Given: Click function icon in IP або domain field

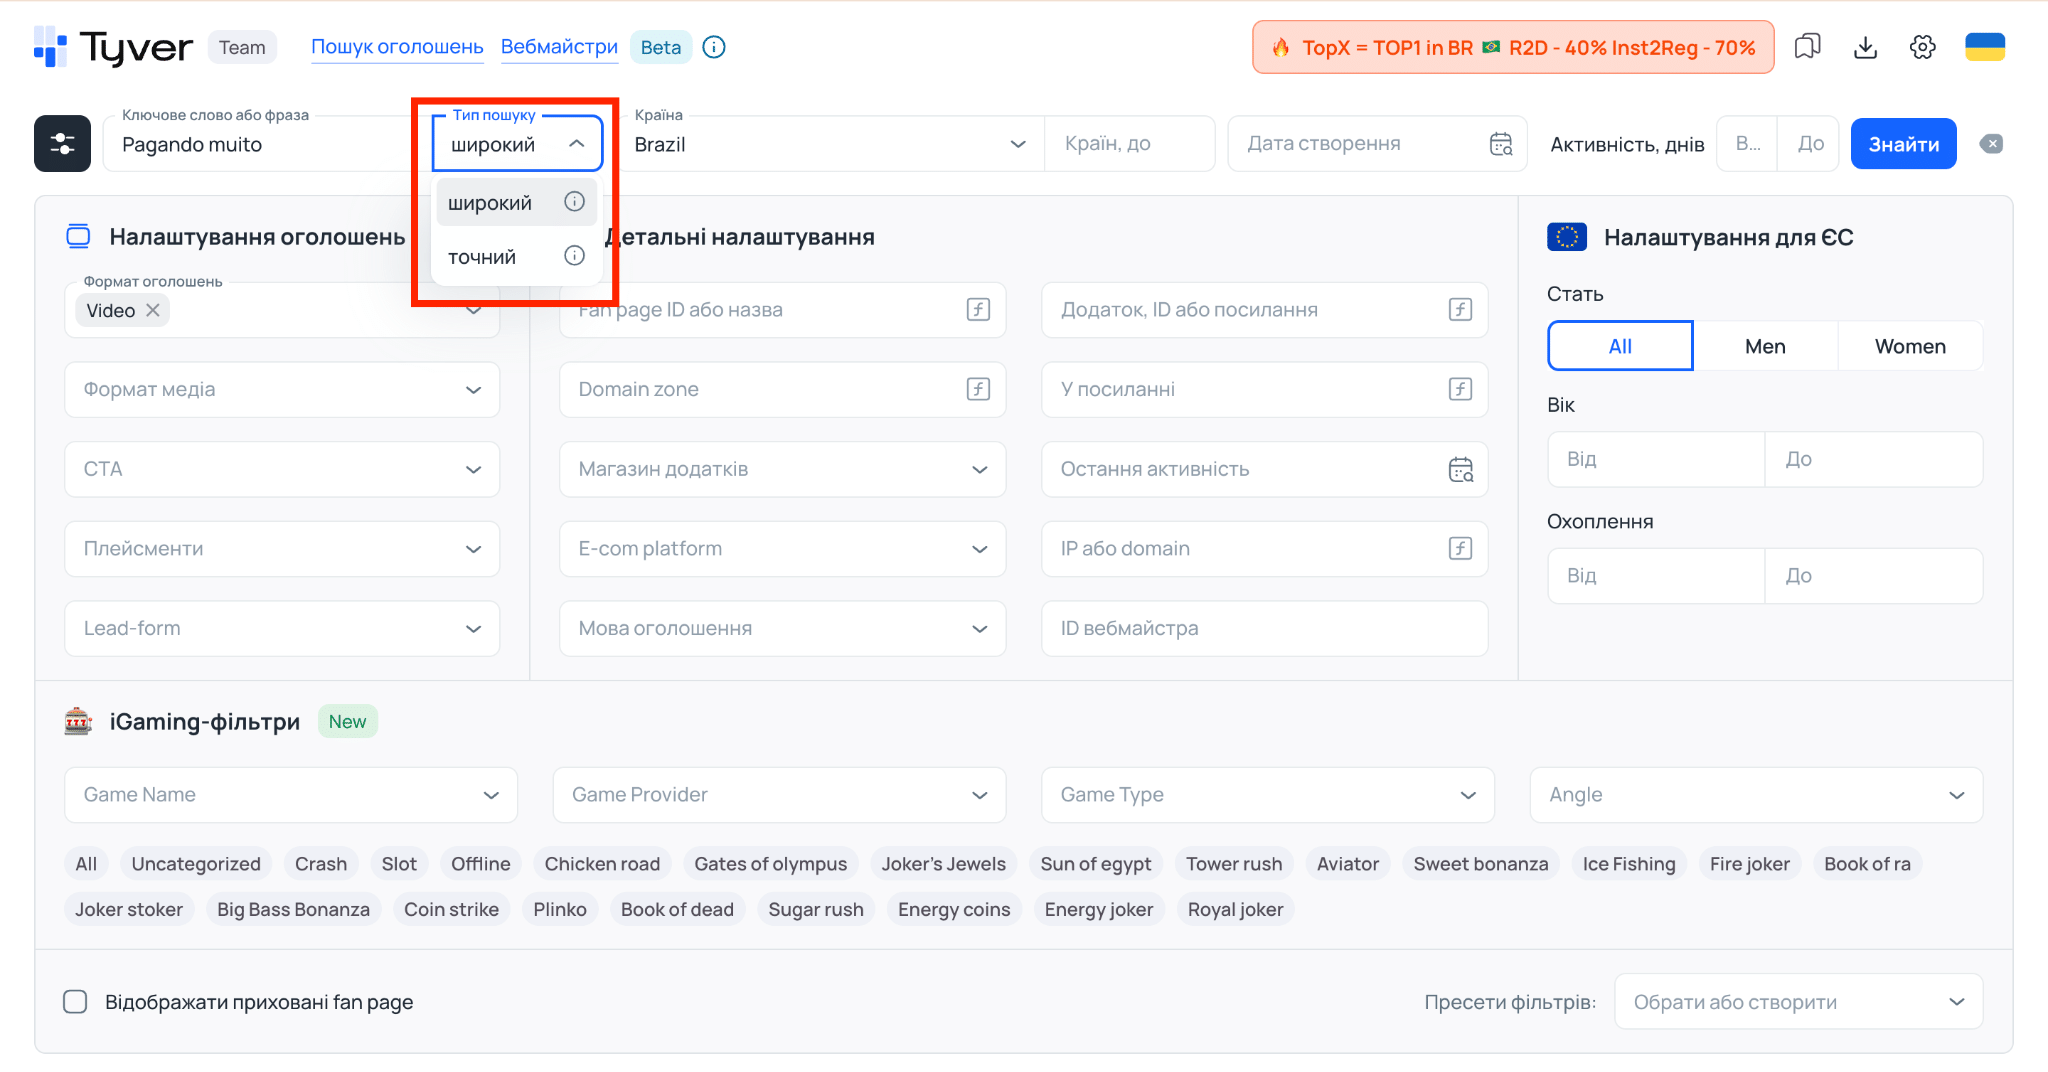Looking at the screenshot, I should coord(1460,548).
